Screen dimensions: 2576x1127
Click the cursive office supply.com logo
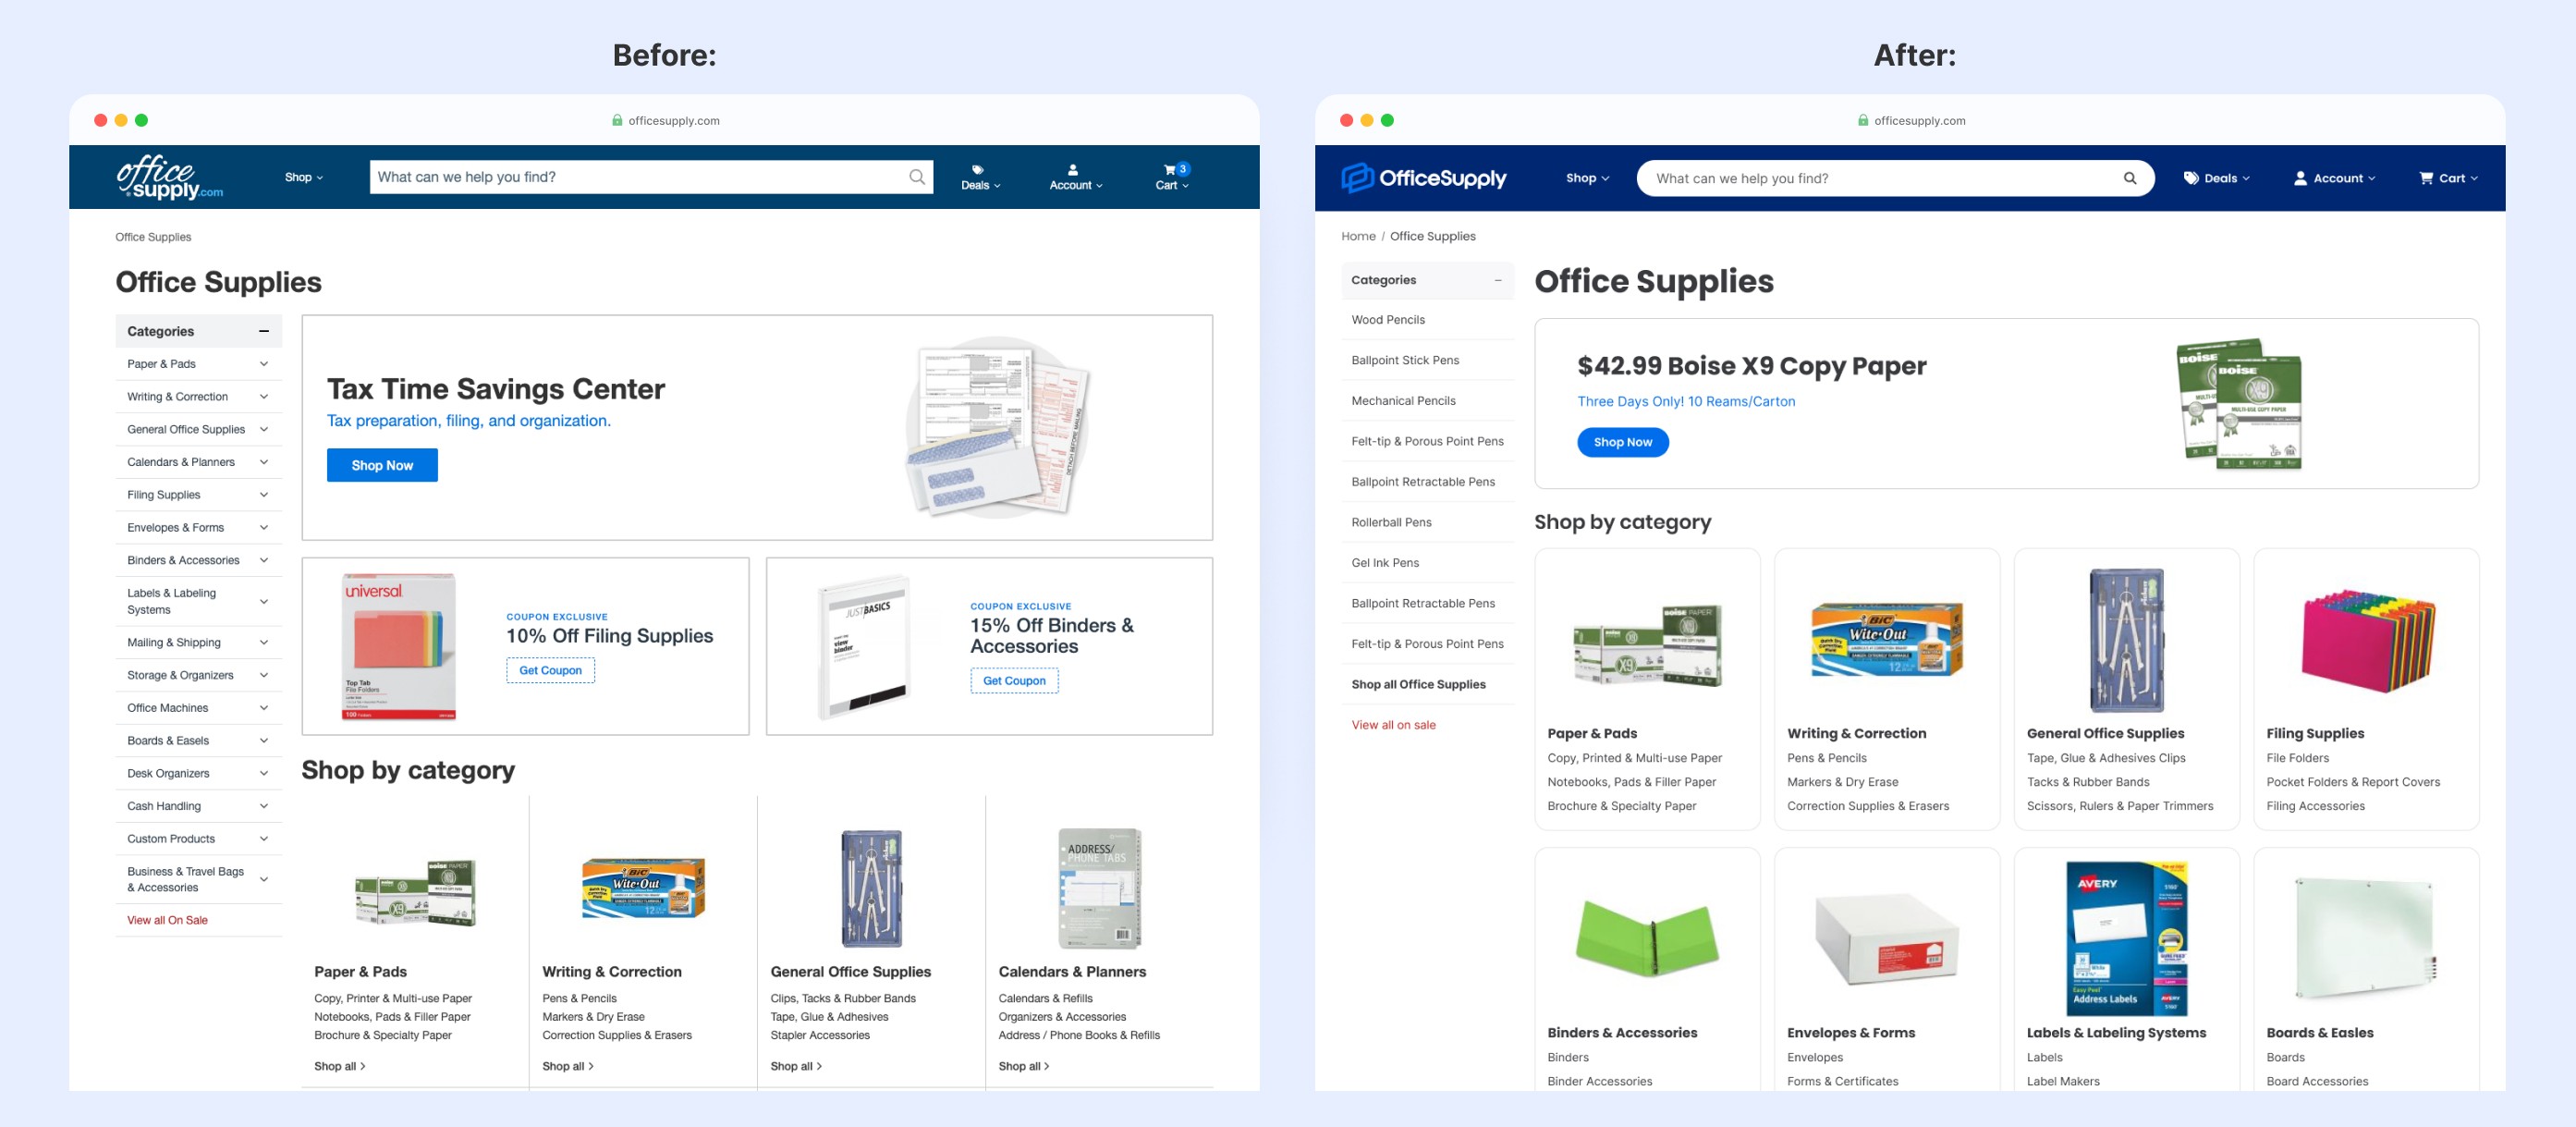tap(168, 178)
